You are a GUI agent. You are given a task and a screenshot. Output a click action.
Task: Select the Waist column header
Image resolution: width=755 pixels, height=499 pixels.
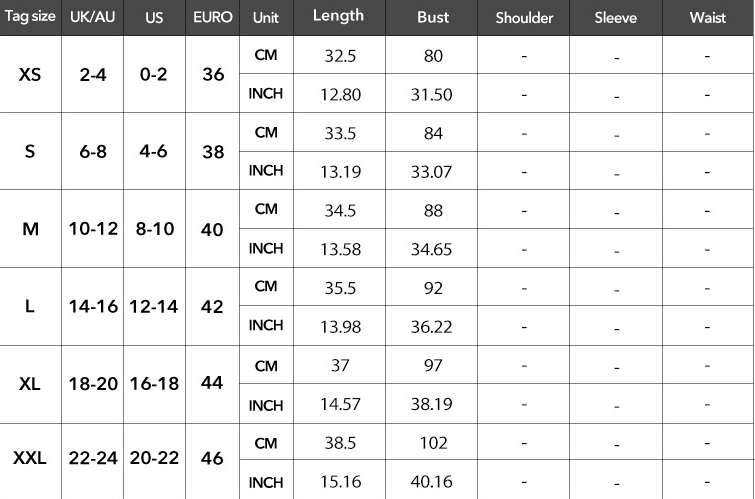707,18
